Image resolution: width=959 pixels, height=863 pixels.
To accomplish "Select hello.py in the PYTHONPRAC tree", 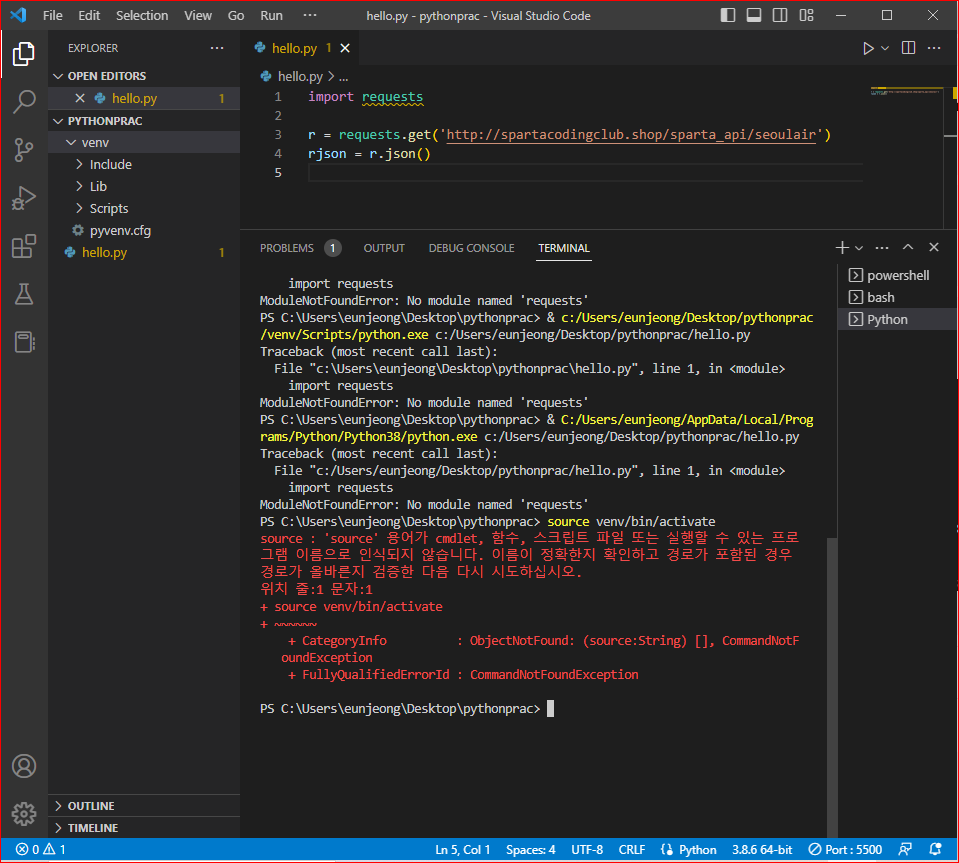I will (144, 253).
